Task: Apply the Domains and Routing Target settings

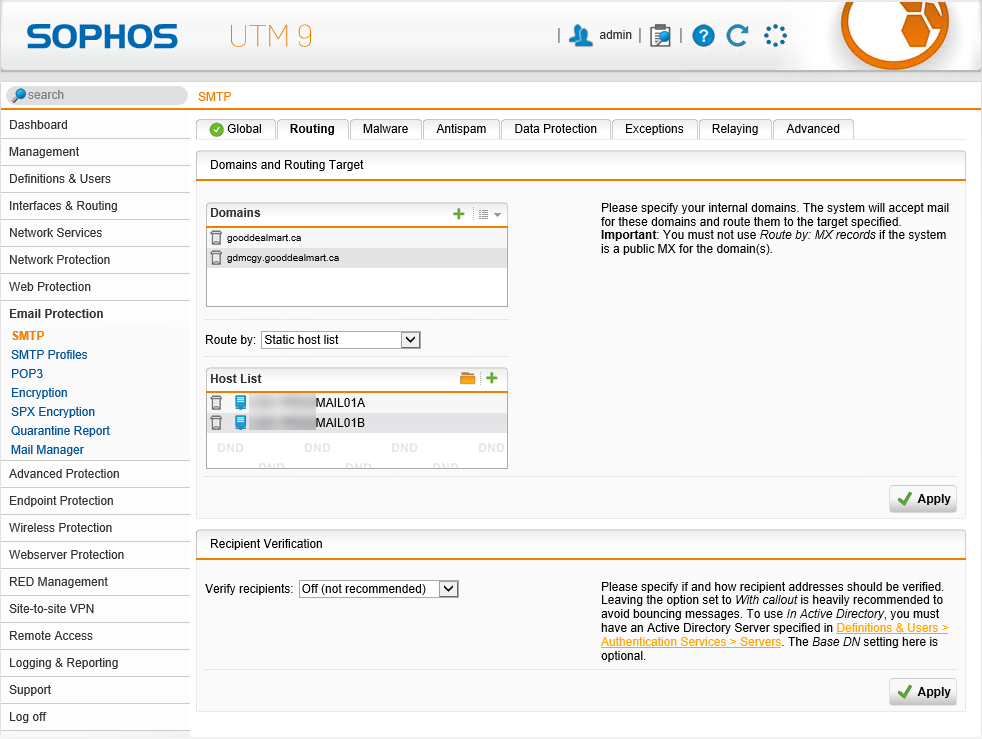Action: coord(923,499)
